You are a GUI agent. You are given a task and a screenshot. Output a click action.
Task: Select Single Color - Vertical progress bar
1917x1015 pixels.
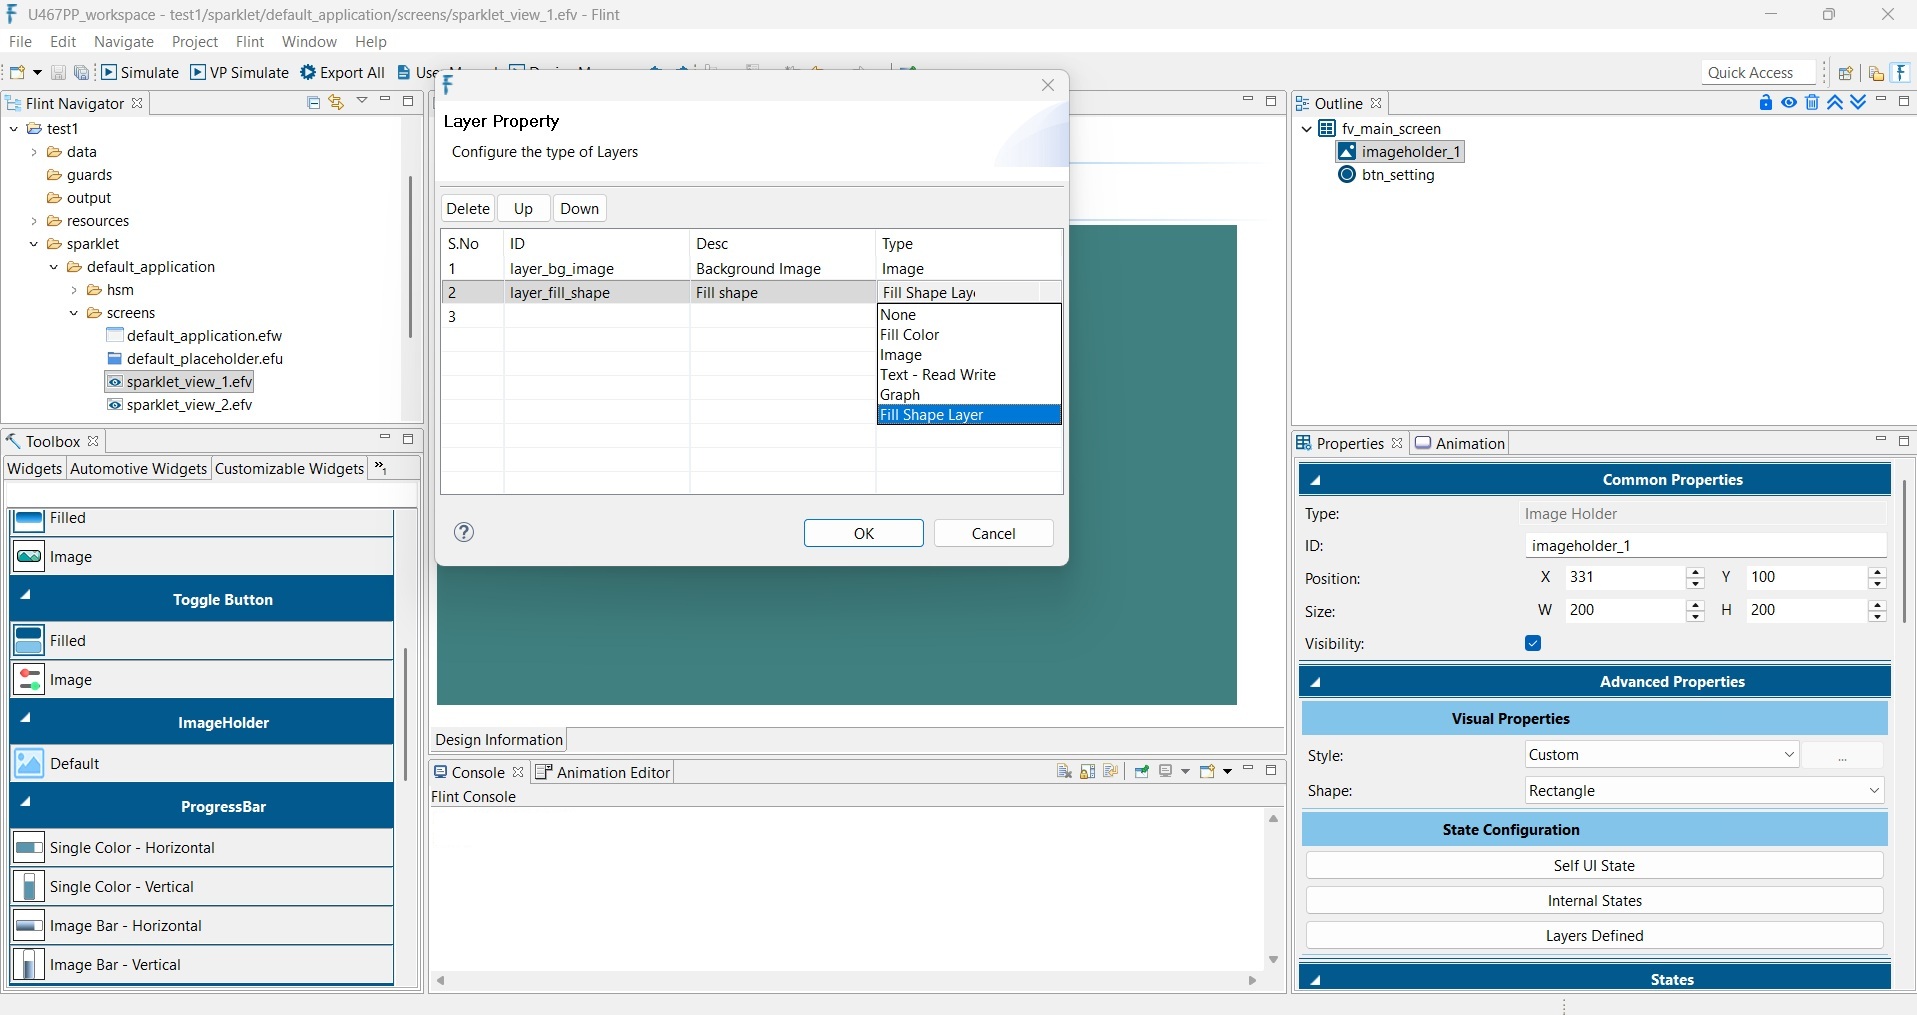(202, 887)
